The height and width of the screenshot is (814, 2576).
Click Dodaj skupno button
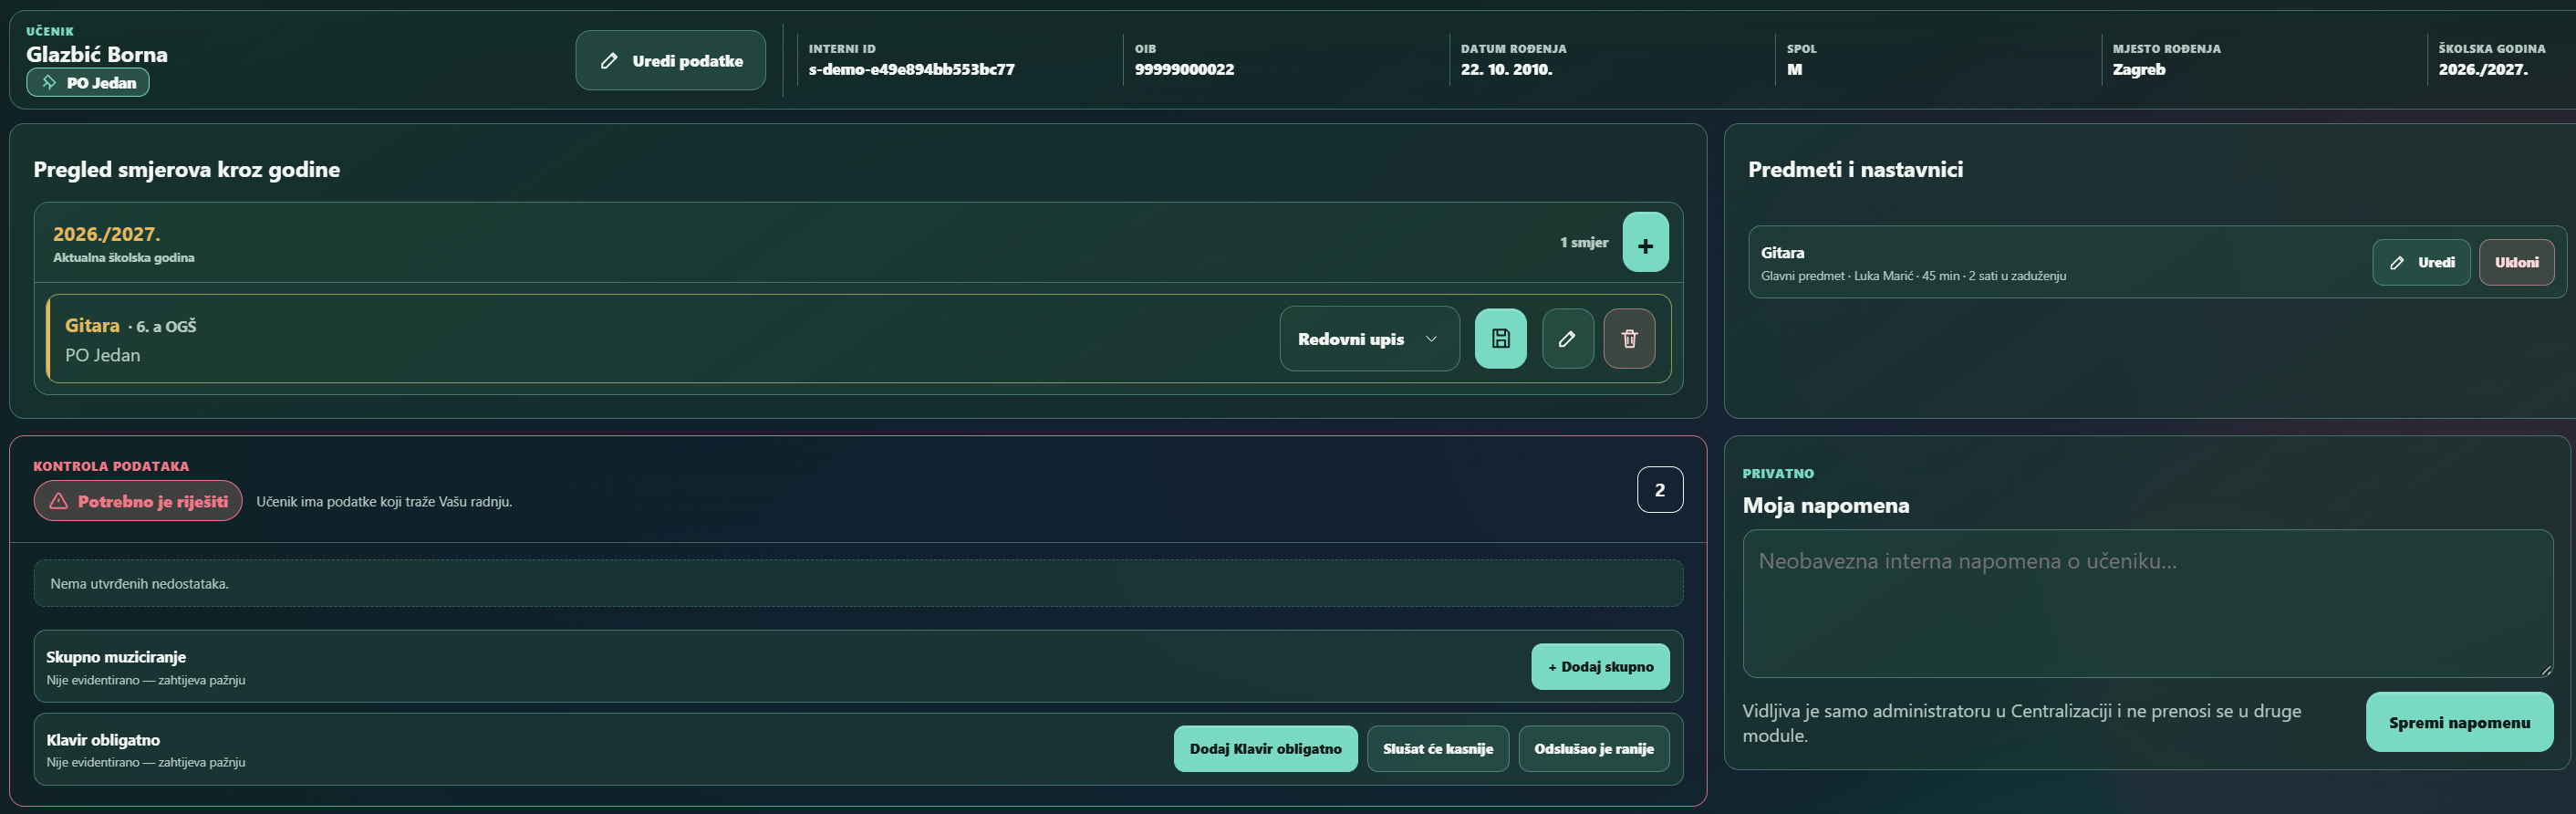point(1600,667)
